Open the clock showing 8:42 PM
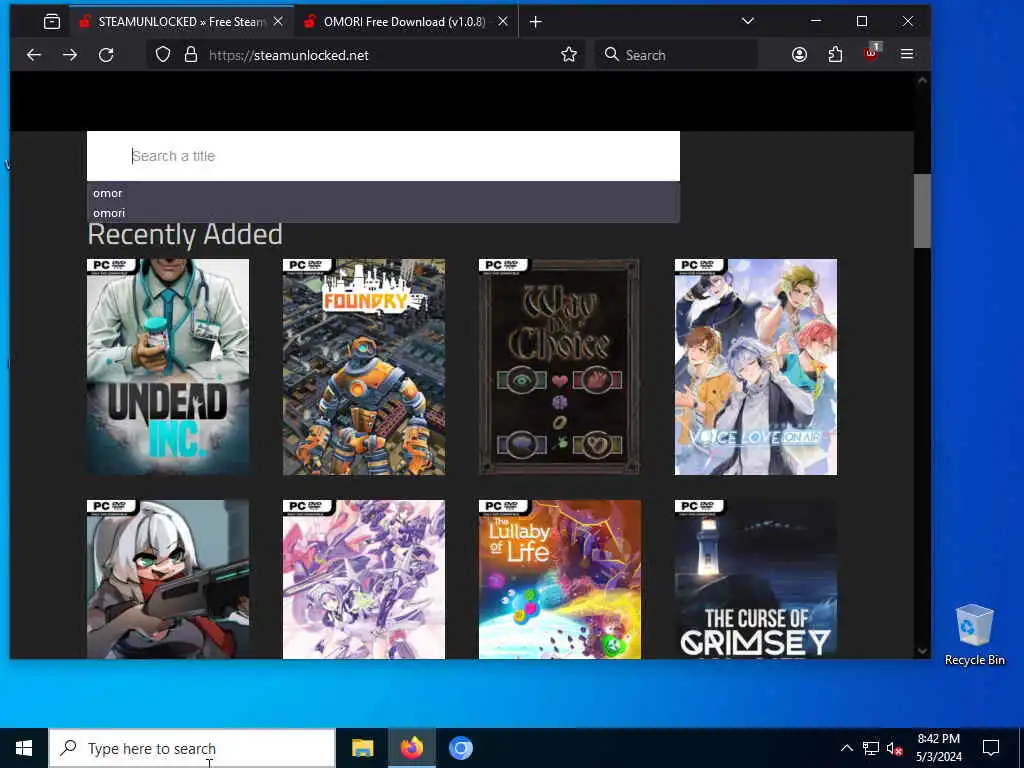This screenshot has width=1024, height=768. pos(938,748)
